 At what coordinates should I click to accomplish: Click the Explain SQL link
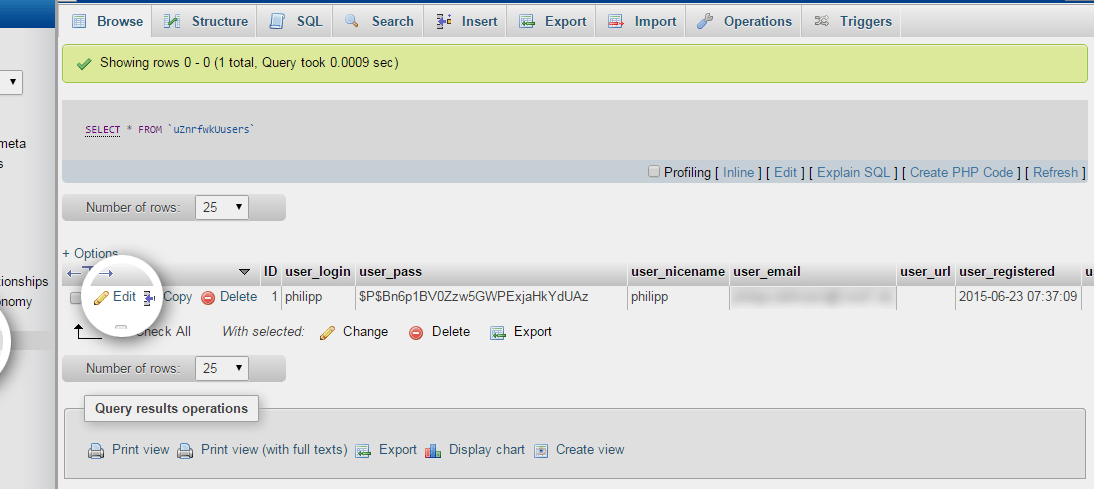tap(853, 172)
